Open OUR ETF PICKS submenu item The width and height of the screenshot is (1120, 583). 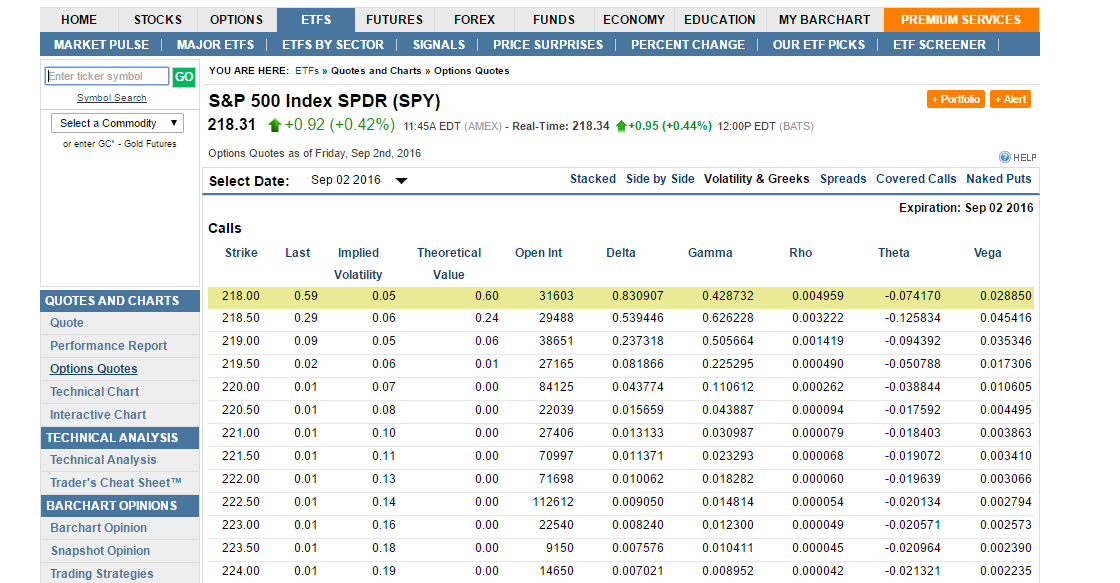point(819,44)
